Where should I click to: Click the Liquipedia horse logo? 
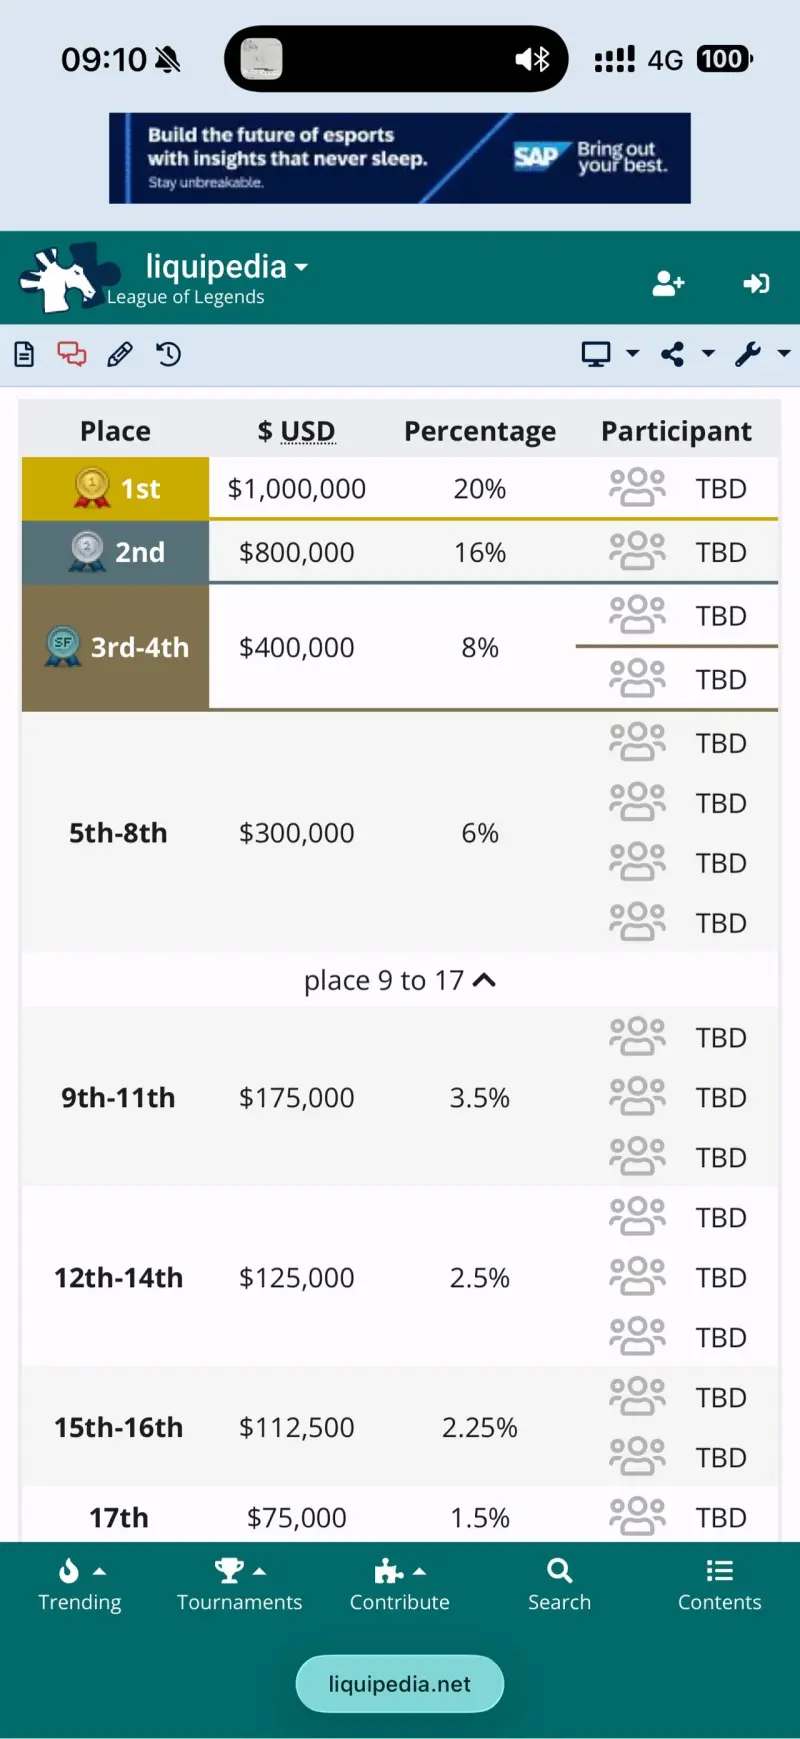(x=62, y=278)
